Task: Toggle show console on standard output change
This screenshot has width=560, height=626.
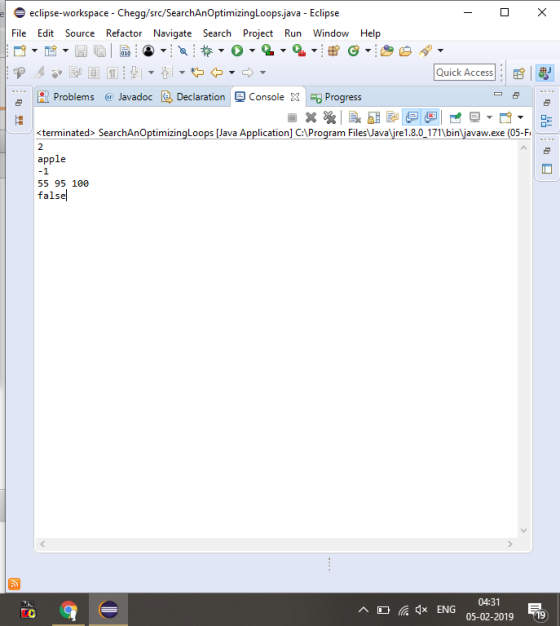Action: click(x=412, y=117)
